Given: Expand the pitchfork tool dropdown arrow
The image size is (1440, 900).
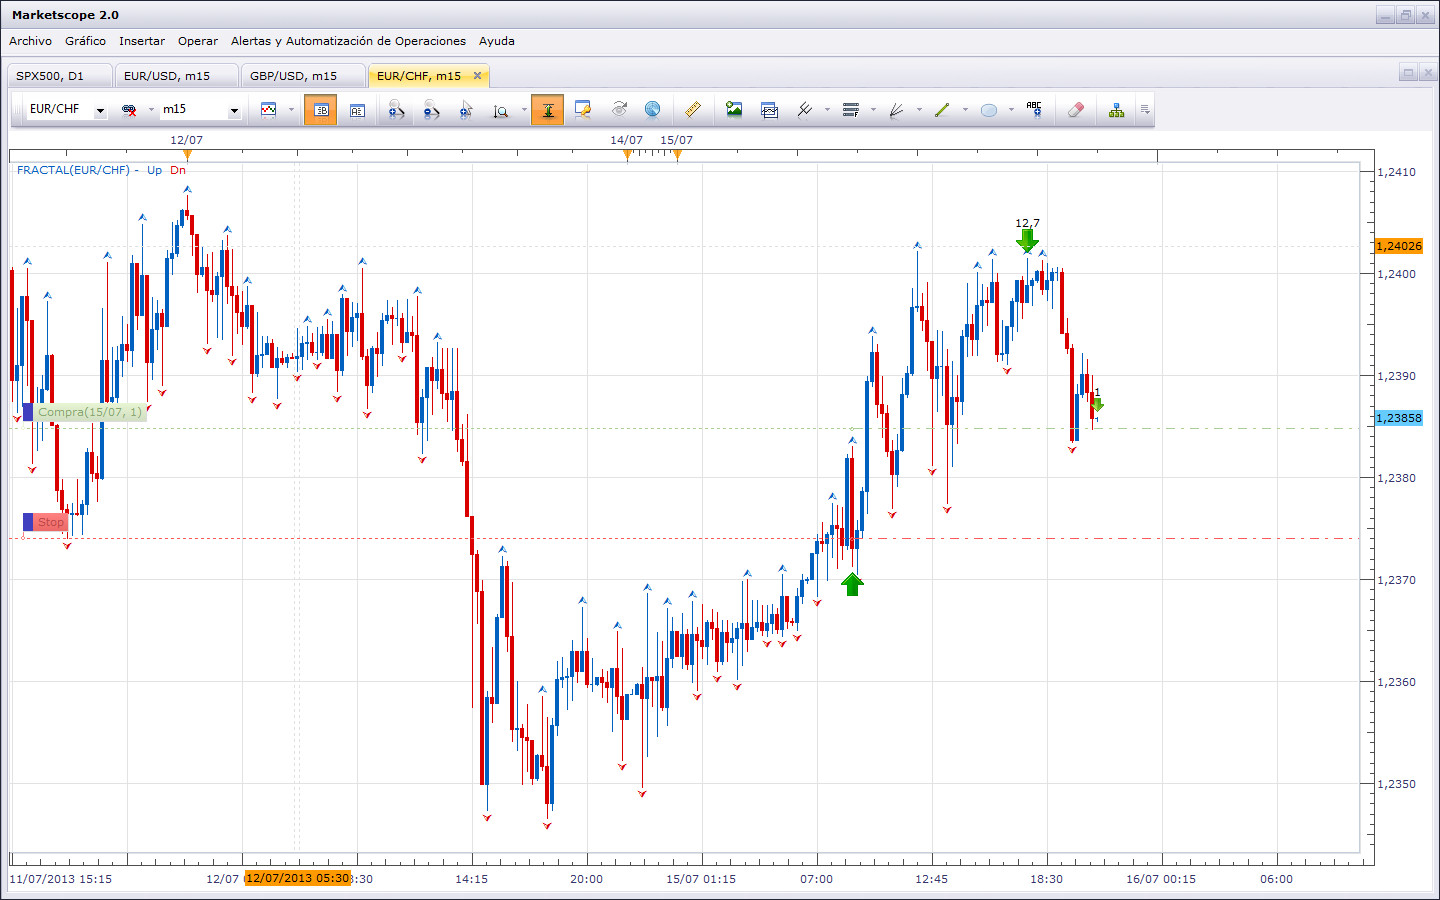Looking at the screenshot, I should click(x=827, y=110).
